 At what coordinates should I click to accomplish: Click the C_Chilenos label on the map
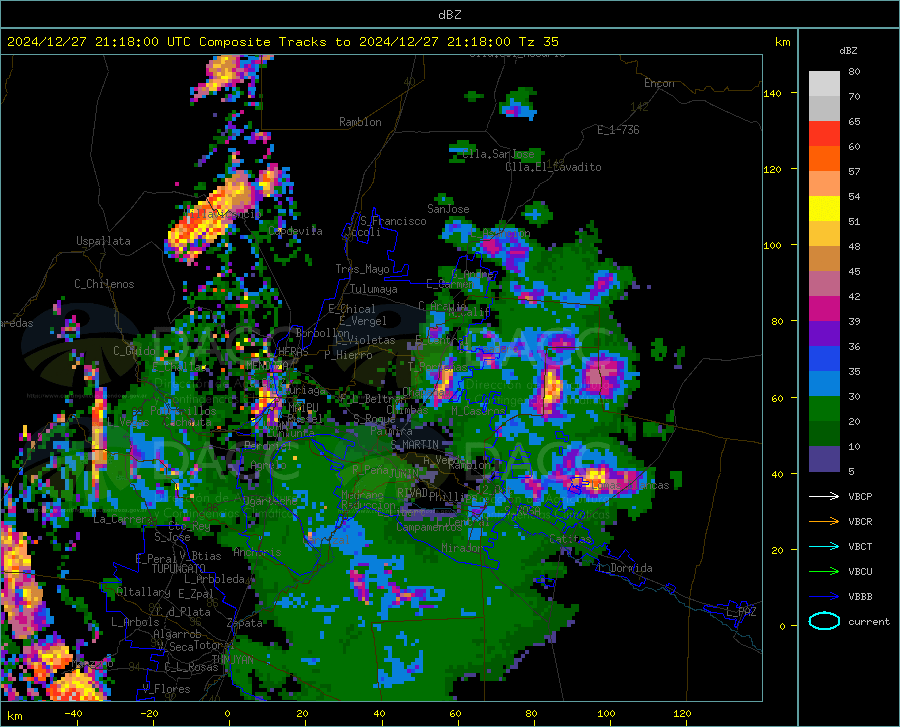coord(104,284)
